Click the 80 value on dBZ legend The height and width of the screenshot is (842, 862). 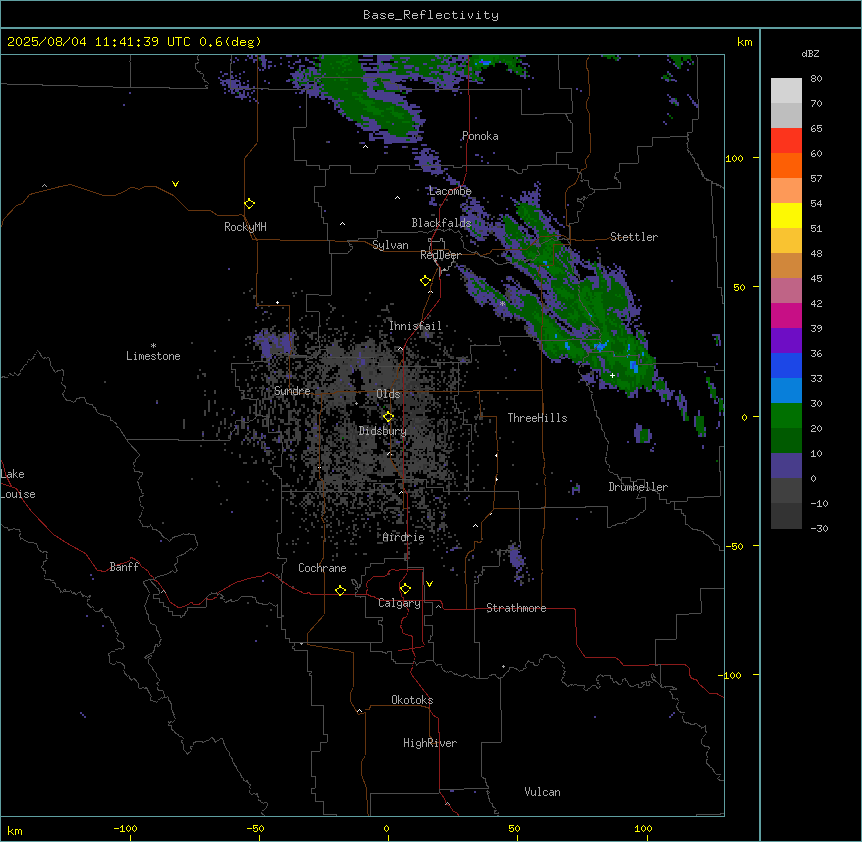(x=816, y=79)
